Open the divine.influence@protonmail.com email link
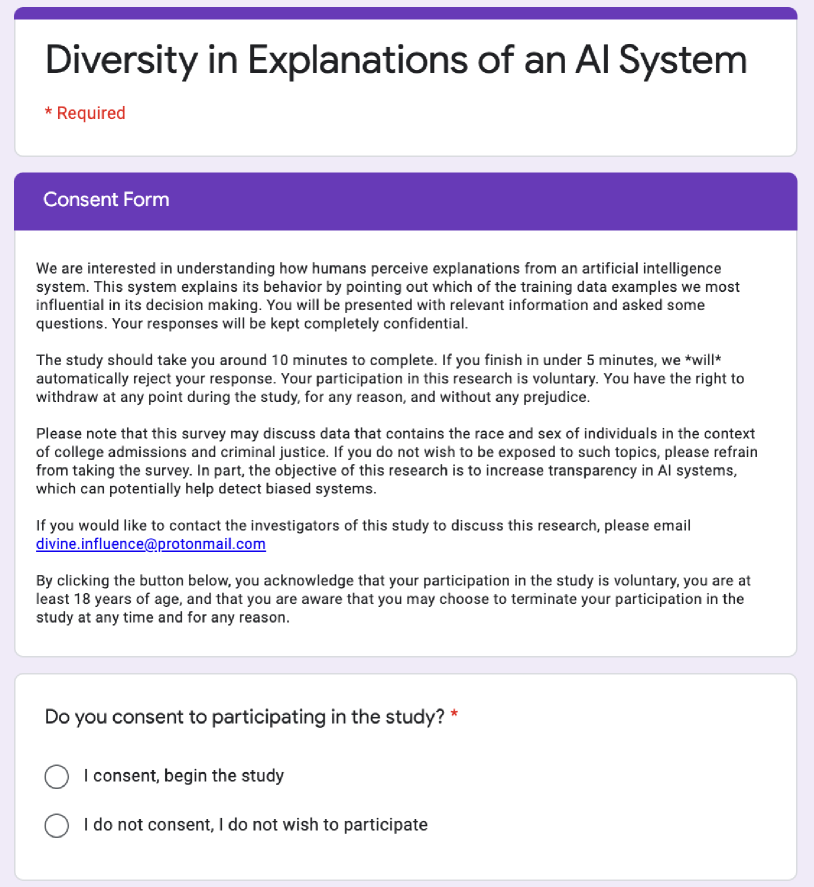814x887 pixels. pyautogui.click(x=150, y=545)
